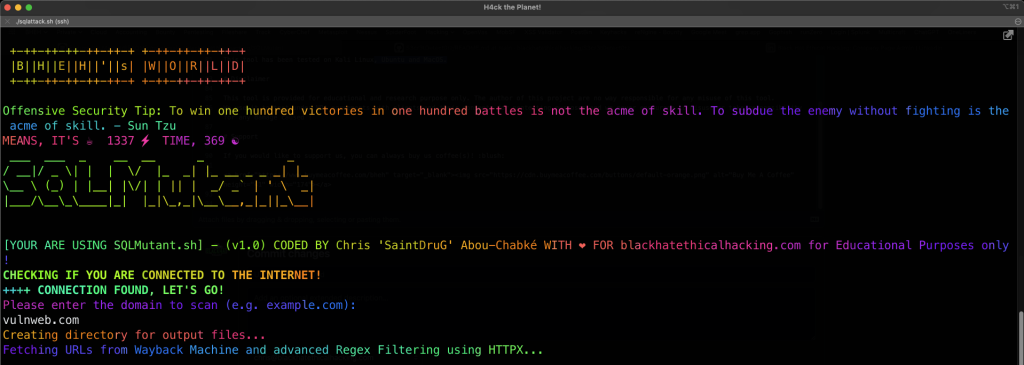Open the tab bar options circle icon
1024x365 pixels.
click(1017, 21)
